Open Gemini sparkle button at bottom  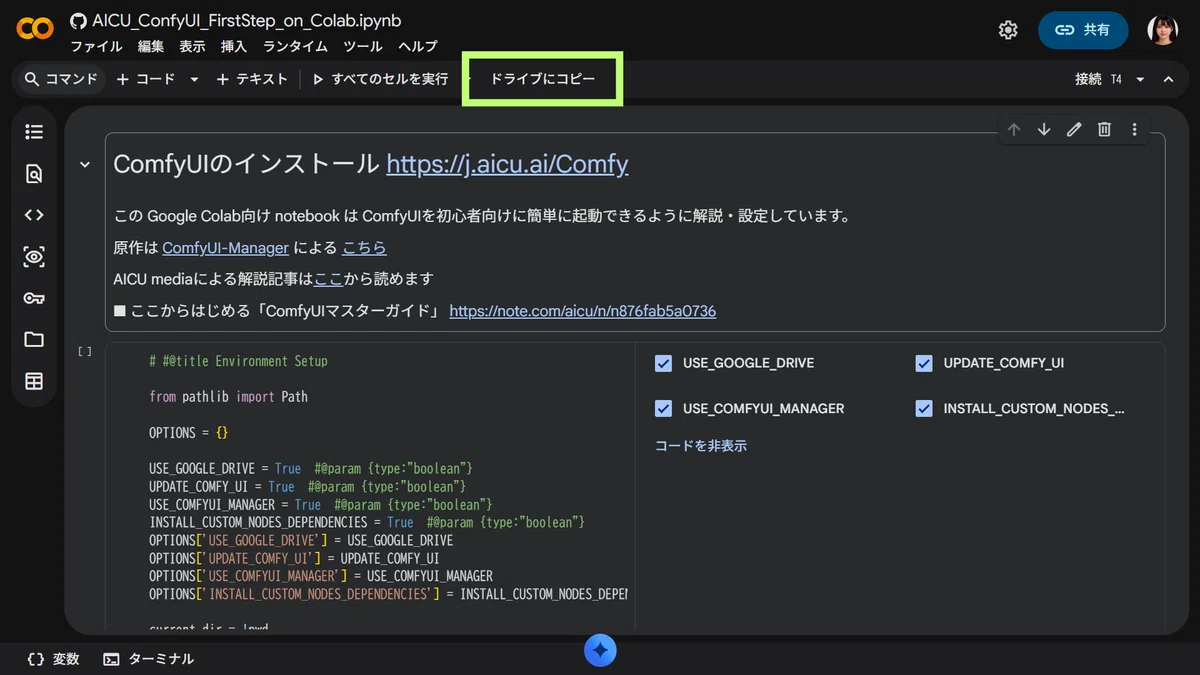pos(600,651)
